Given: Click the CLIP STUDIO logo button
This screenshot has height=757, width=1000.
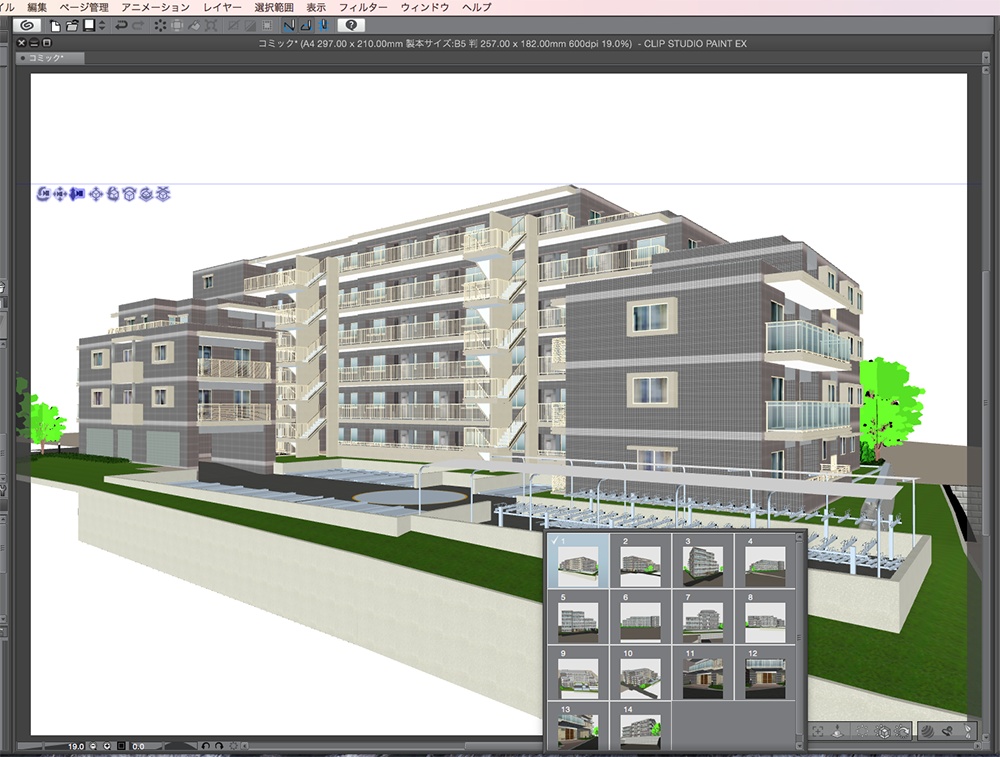Looking at the screenshot, I should pyautogui.click(x=26, y=27).
